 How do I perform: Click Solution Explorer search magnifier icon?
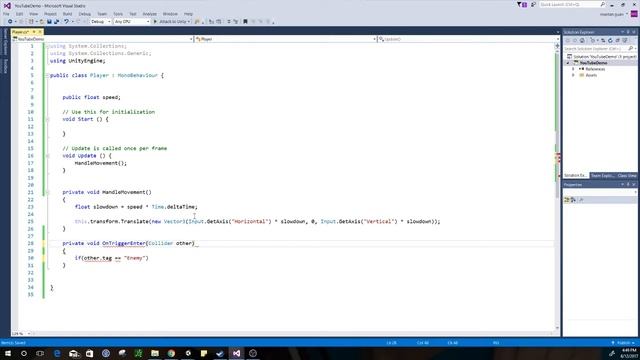630,49
